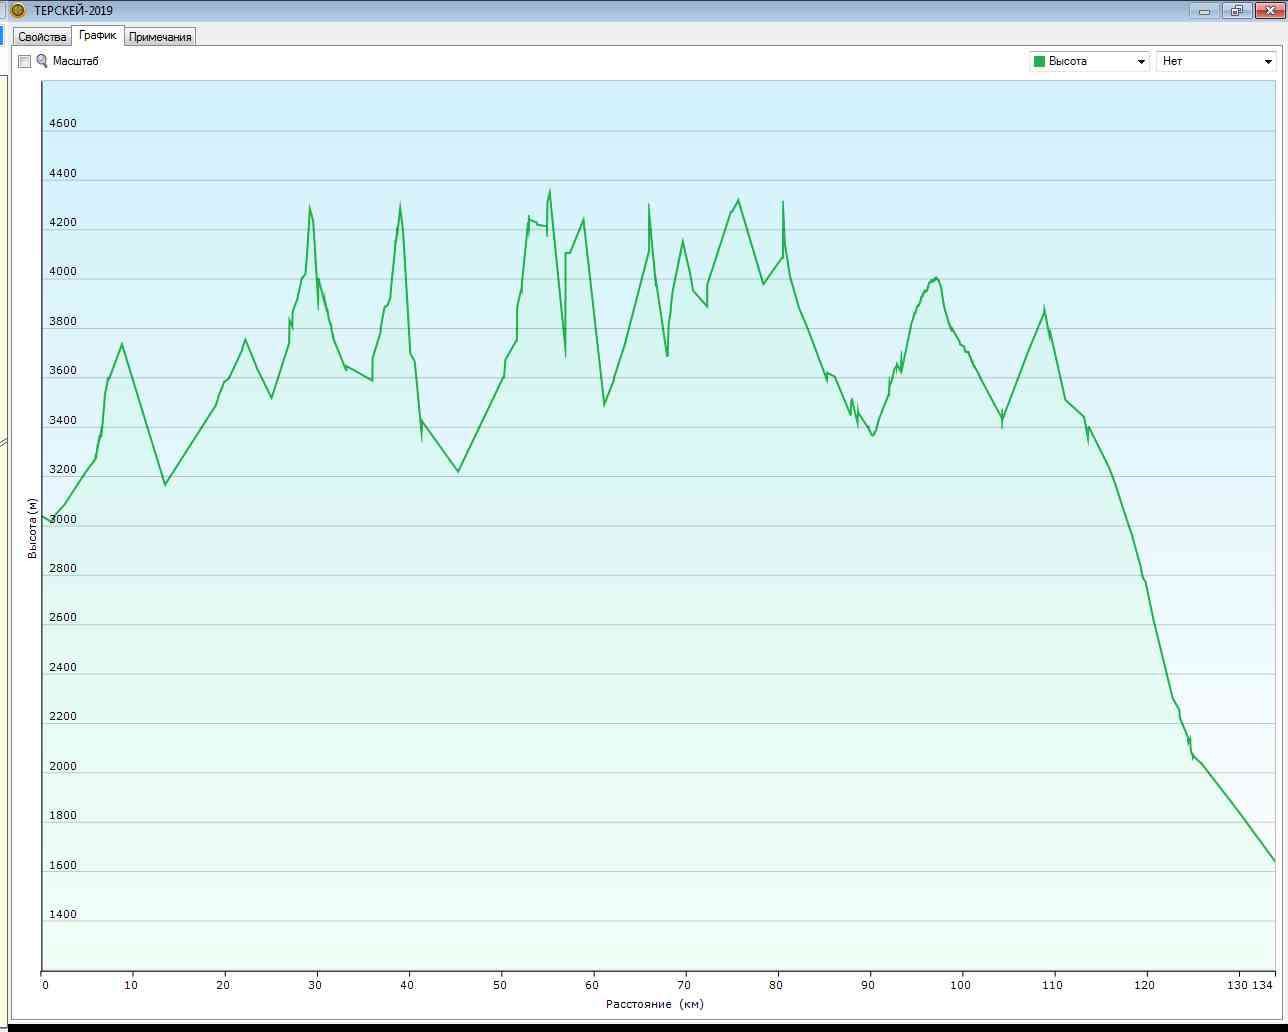Restore down the ТЕРСКЕЙ-2019 window
Image resolution: width=1288 pixels, height=1032 pixels.
[x=1236, y=11]
